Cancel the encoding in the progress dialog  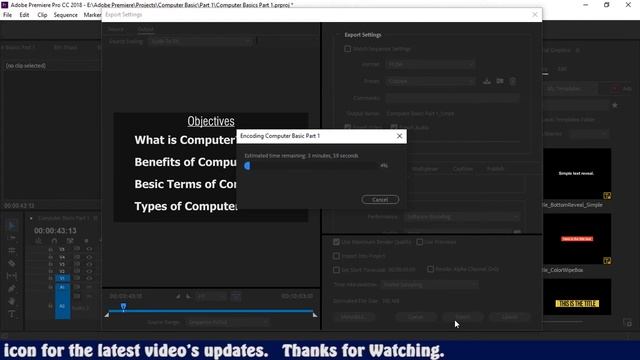coord(380,200)
